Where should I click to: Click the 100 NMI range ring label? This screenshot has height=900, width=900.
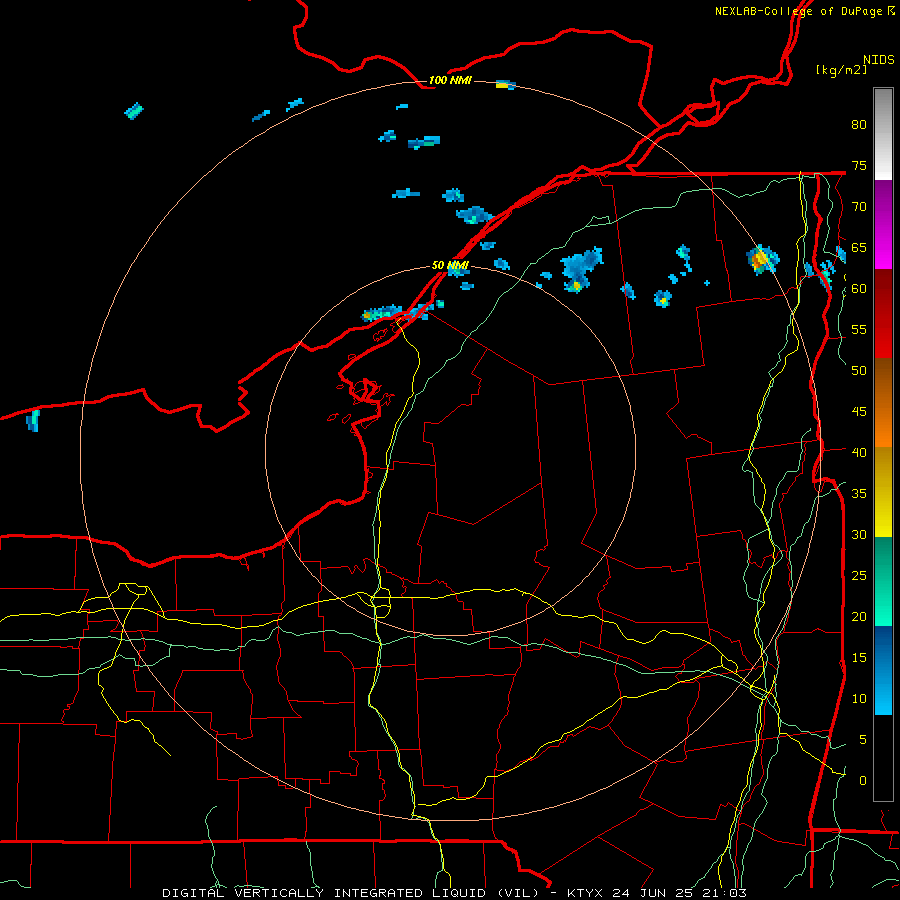pos(450,80)
